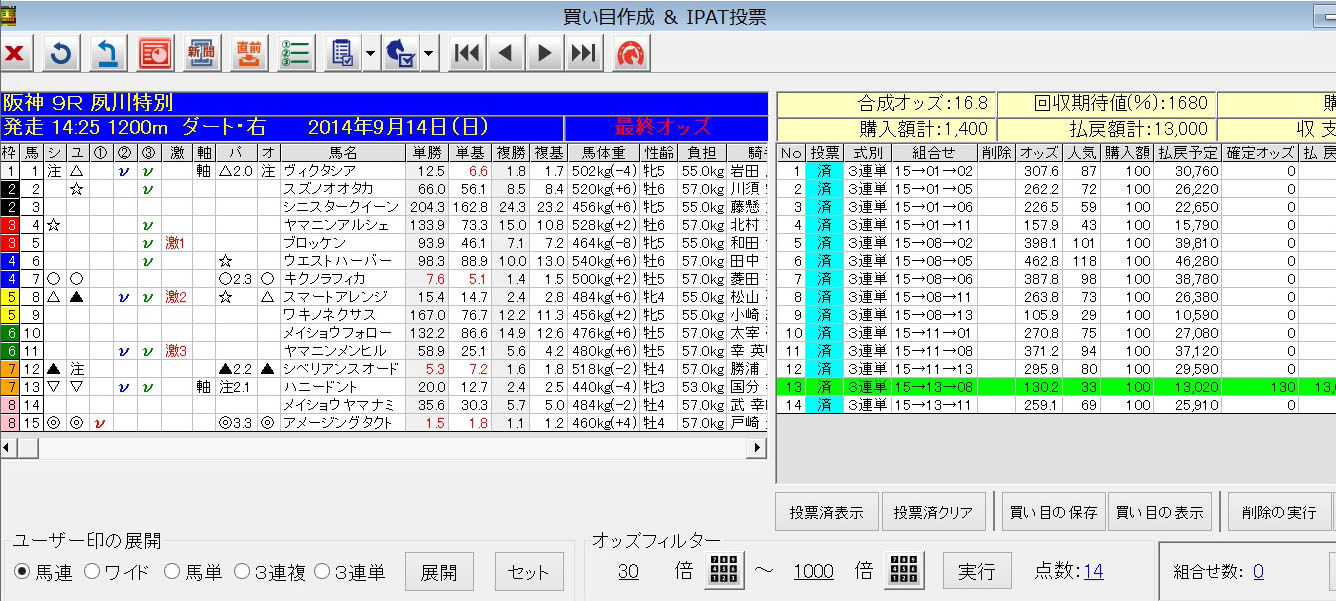This screenshot has height=601, width=1336.
Task: Click the 馬名 column header
Action: (x=342, y=152)
